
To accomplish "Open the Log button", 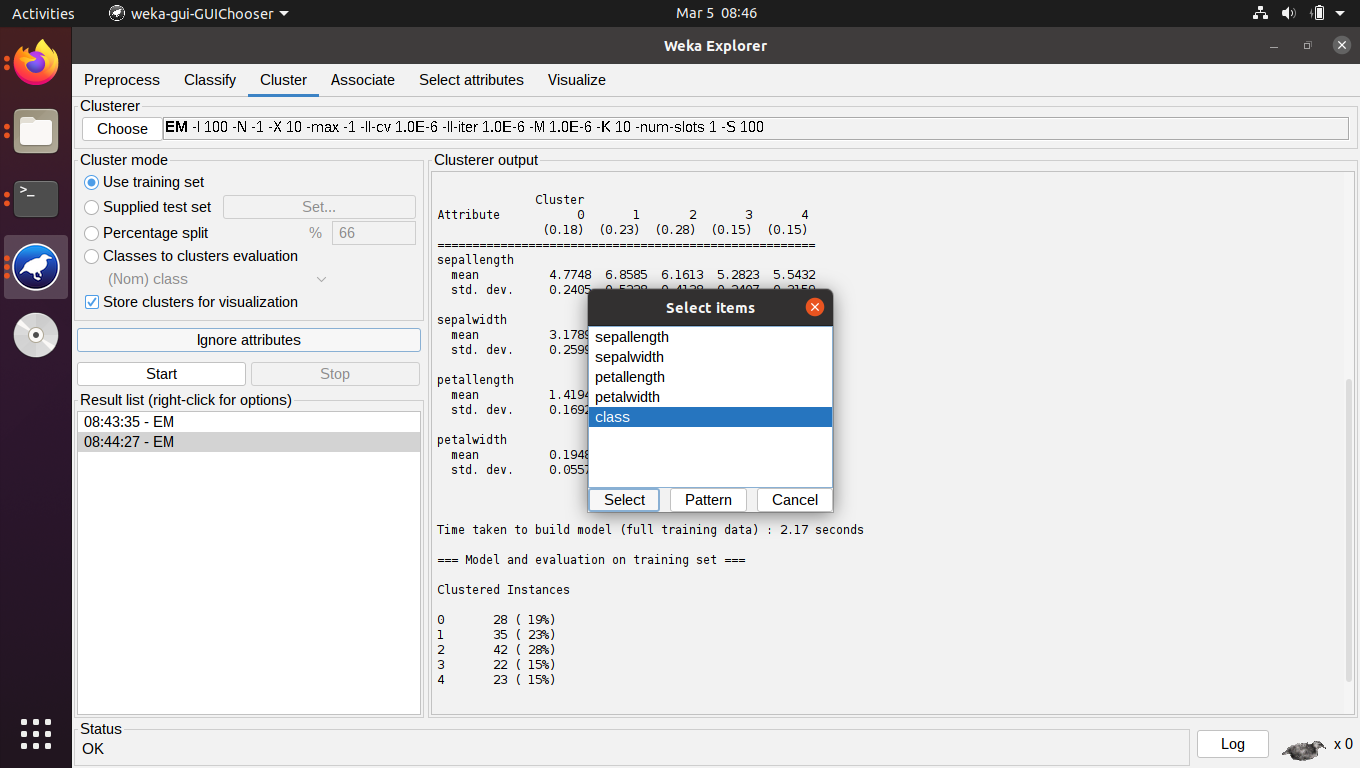I will click(x=1233, y=744).
